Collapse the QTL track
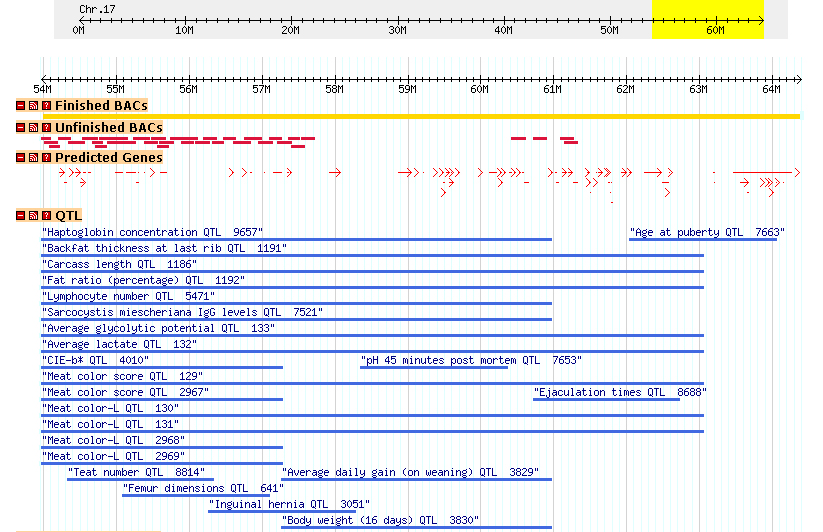 20,216
